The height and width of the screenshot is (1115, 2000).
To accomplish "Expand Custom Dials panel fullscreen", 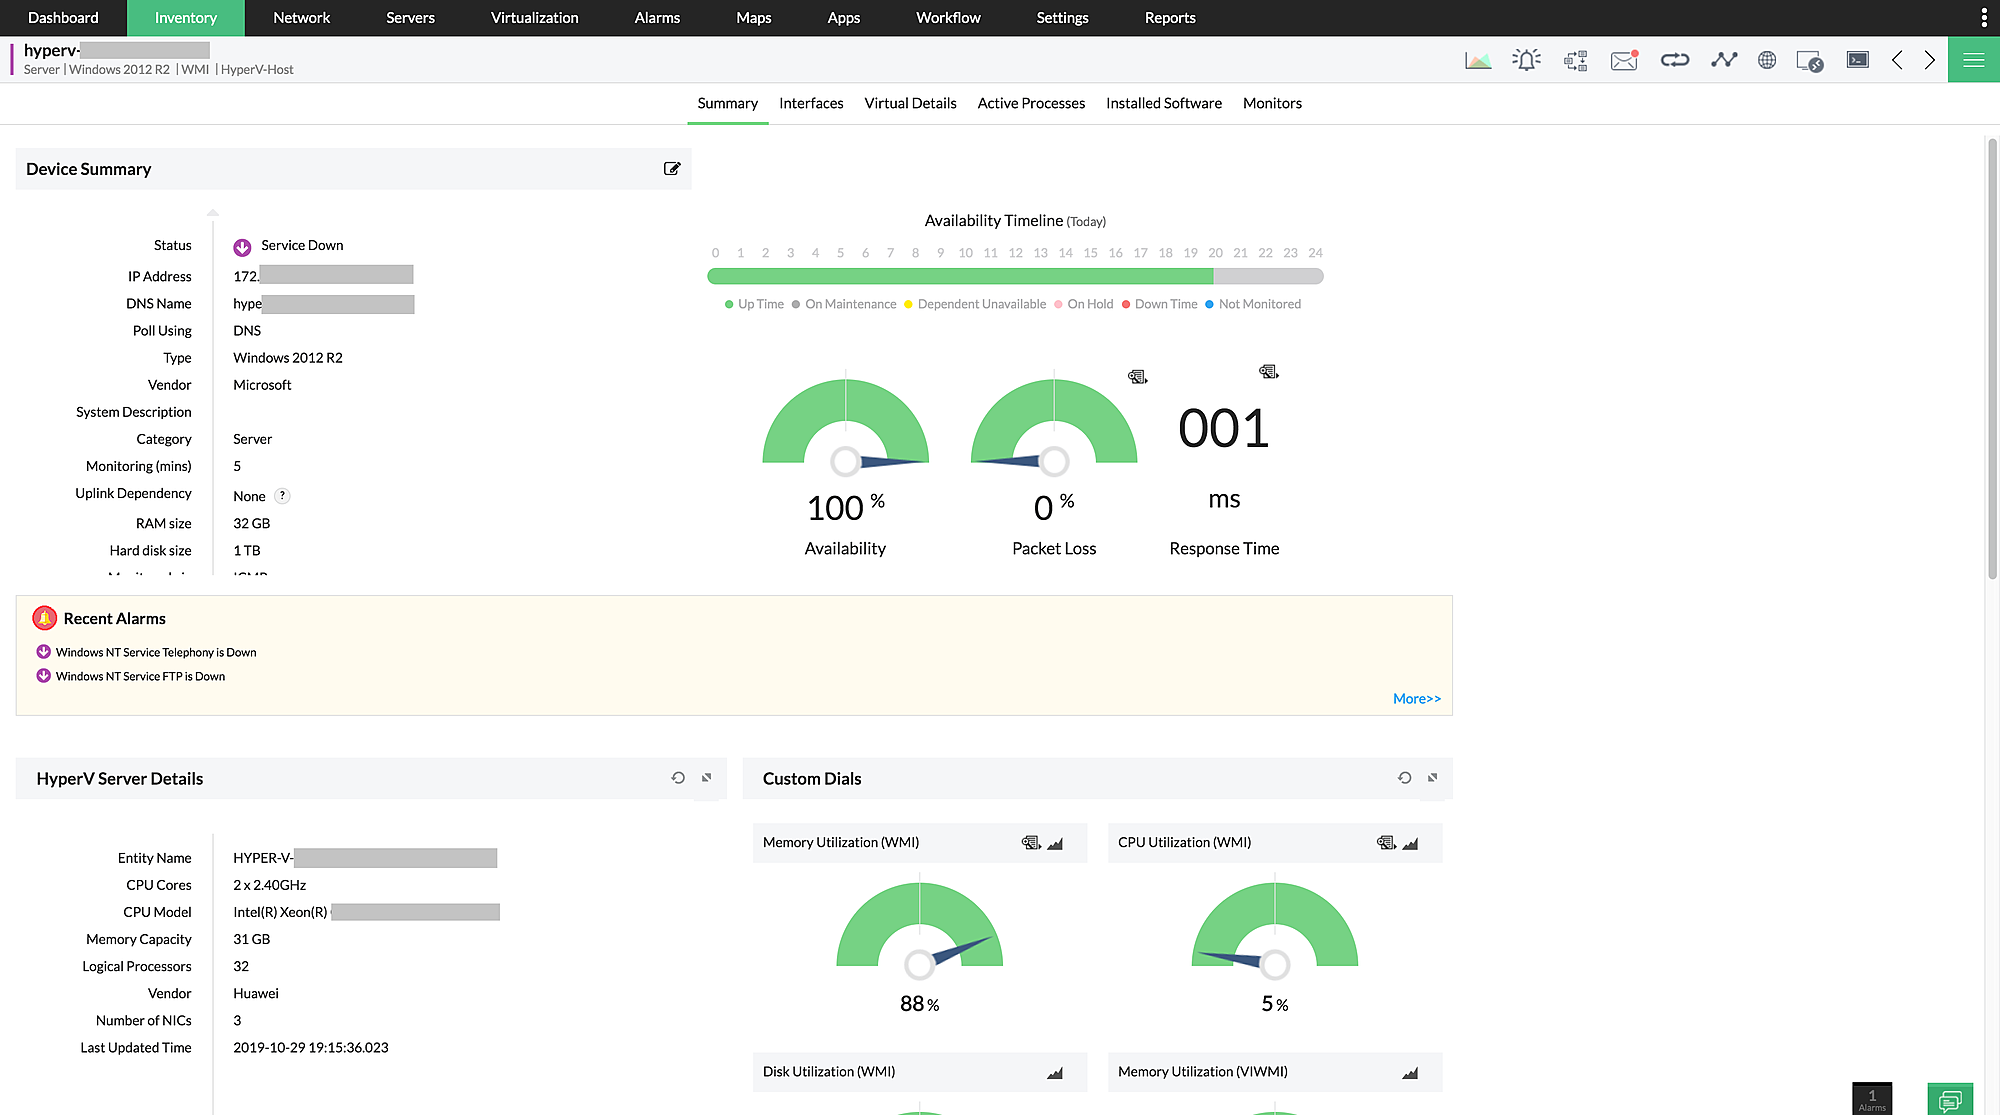I will point(1433,777).
